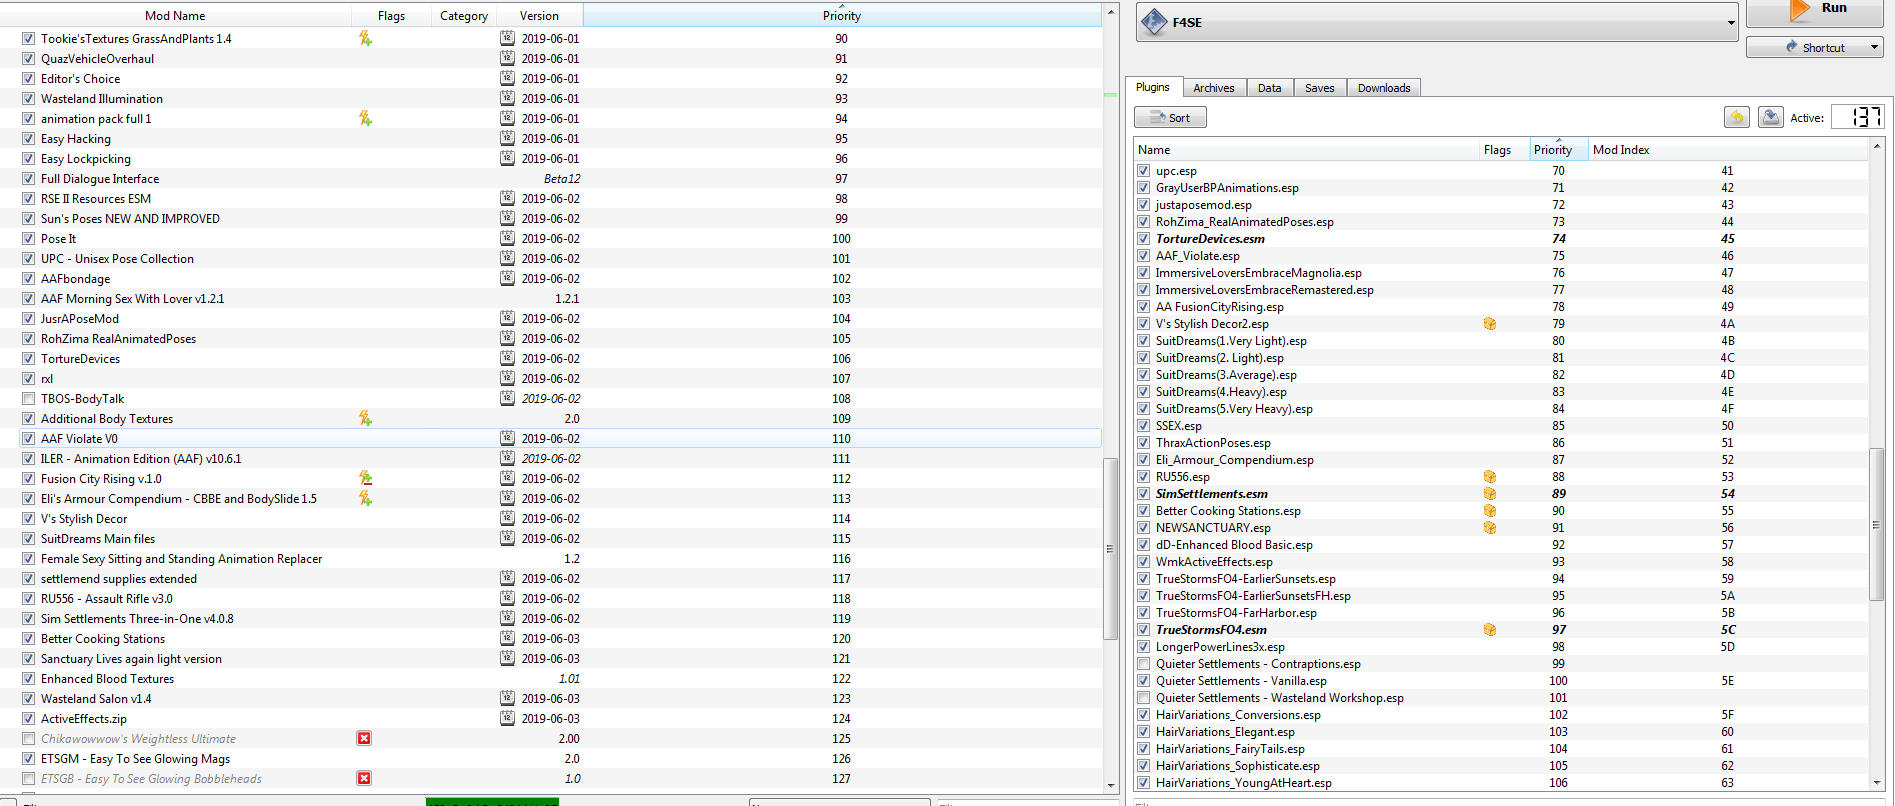This screenshot has height=806, width=1895.
Task: Select the ILER - Animation Edition (AAF) v10.6.1 mod
Action: [551, 458]
